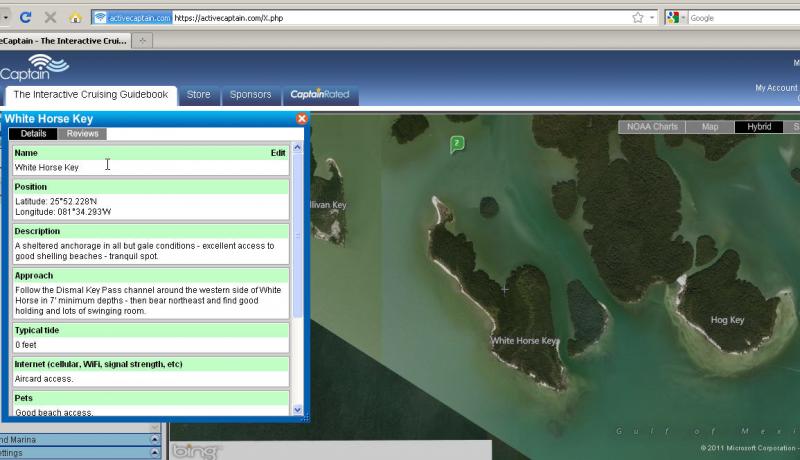Close the White Horse Key popup

301,118
